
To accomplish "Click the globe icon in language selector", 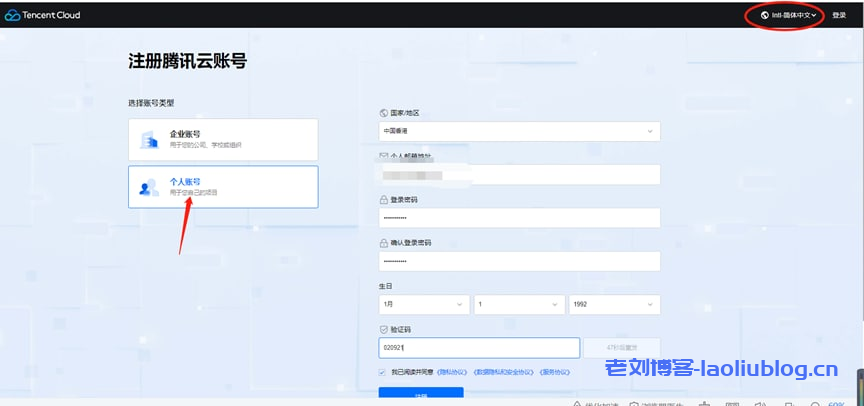I will click(764, 15).
